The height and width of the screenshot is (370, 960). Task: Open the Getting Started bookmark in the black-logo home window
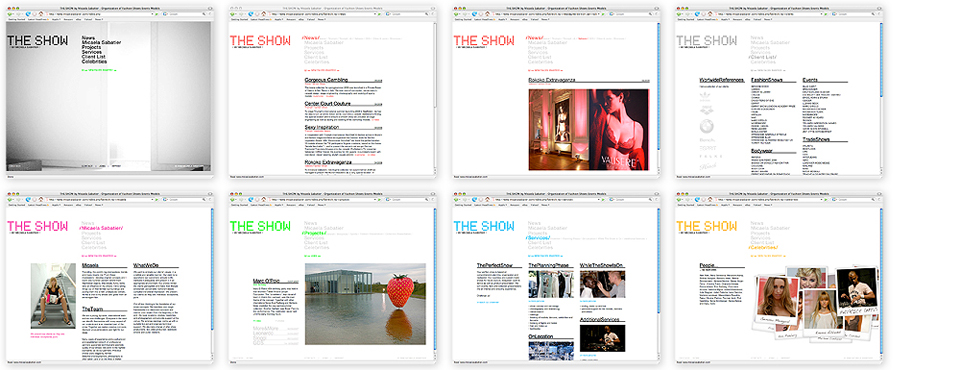click(17, 20)
